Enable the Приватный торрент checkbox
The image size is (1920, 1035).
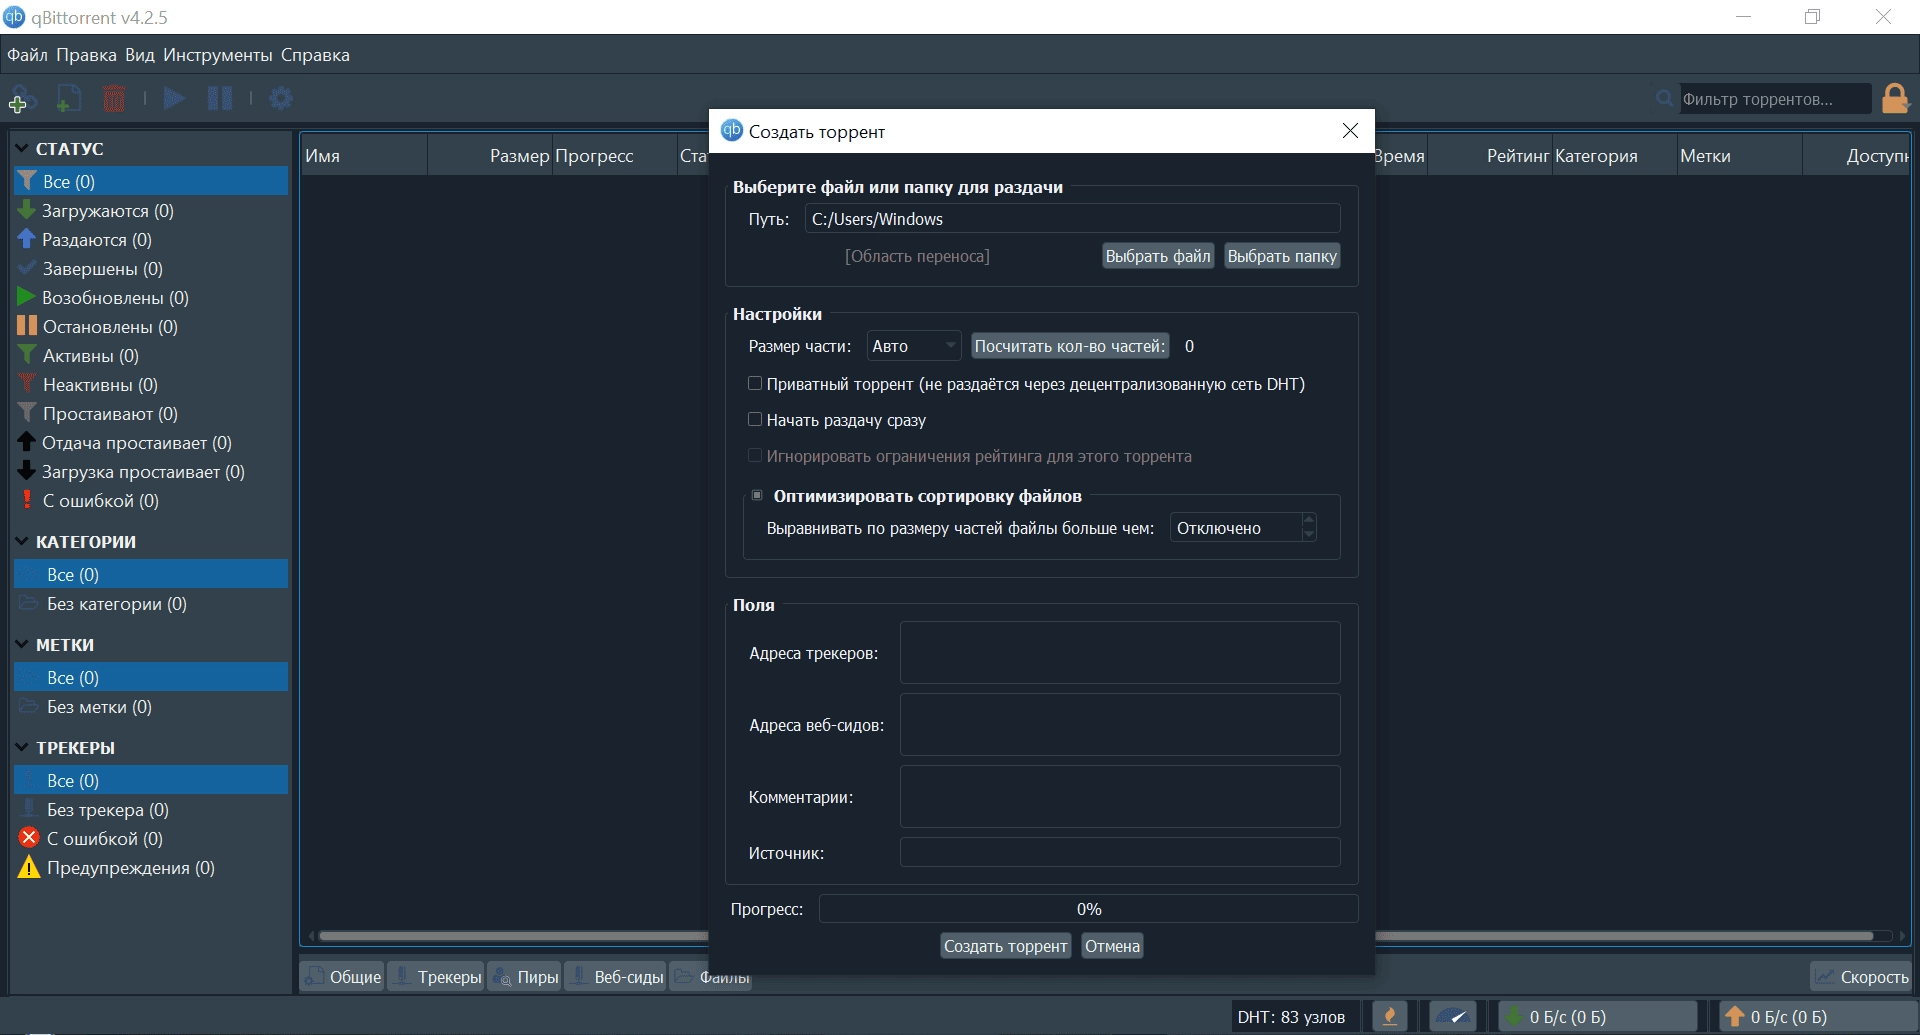755,384
